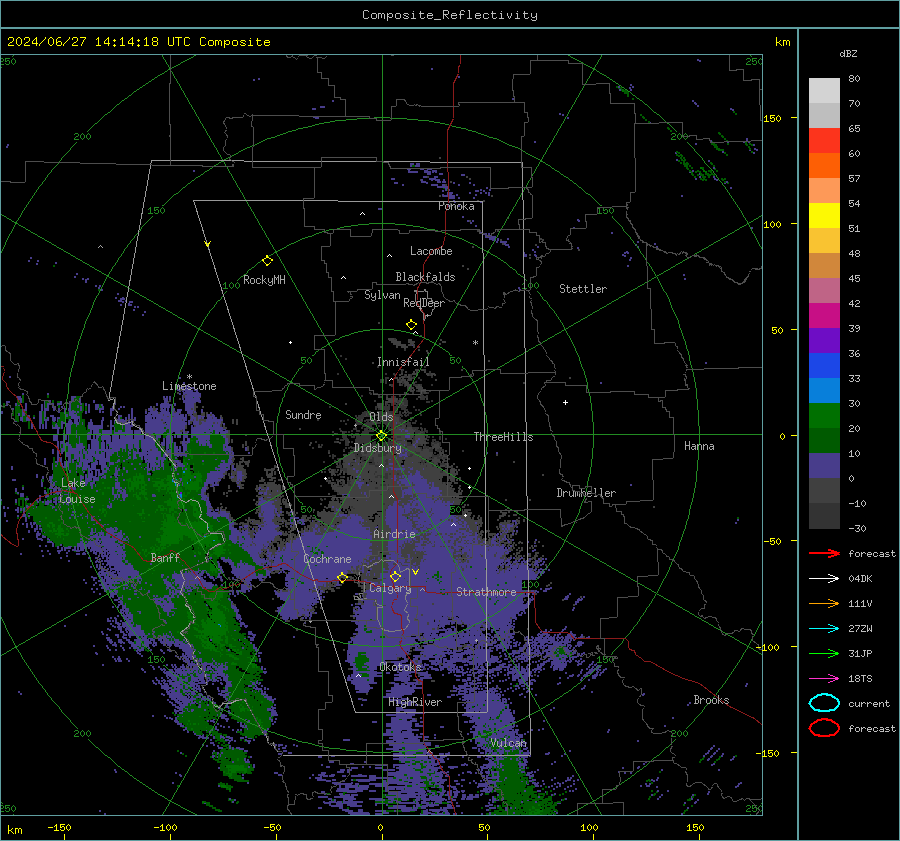Click the Blackfalds label
The width and height of the screenshot is (900, 841).
point(425,277)
